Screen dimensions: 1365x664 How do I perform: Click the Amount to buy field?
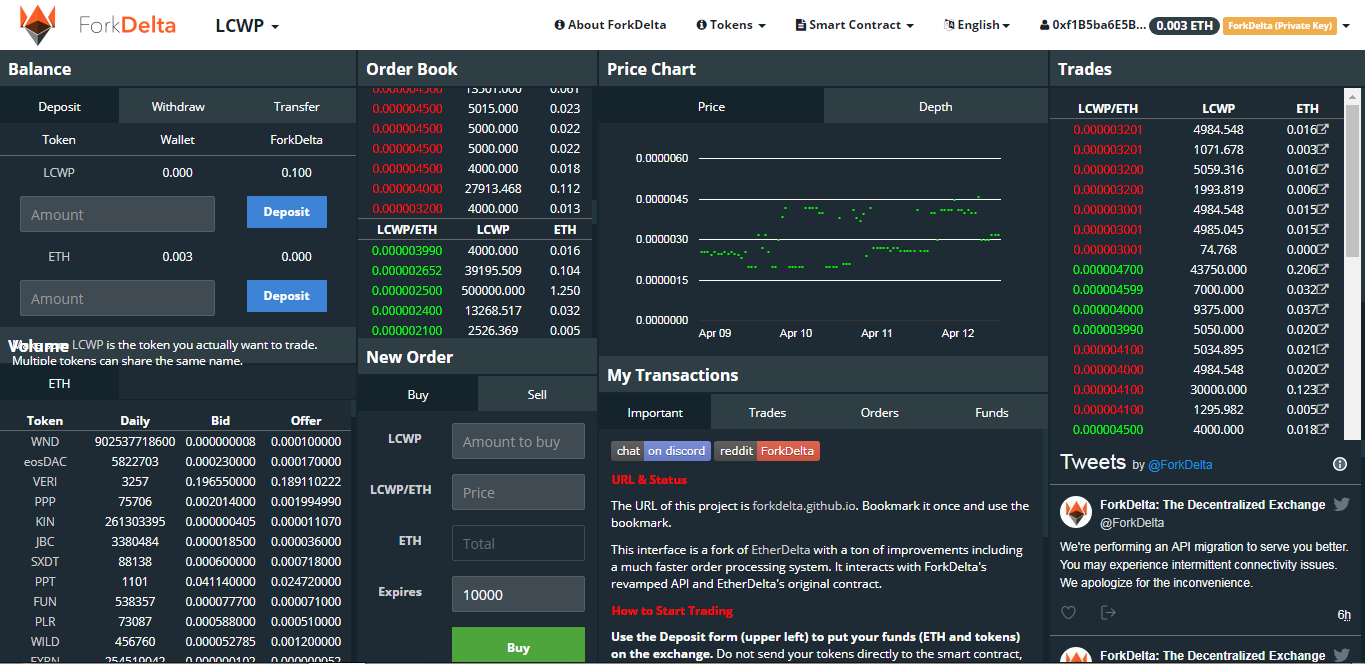(x=518, y=441)
